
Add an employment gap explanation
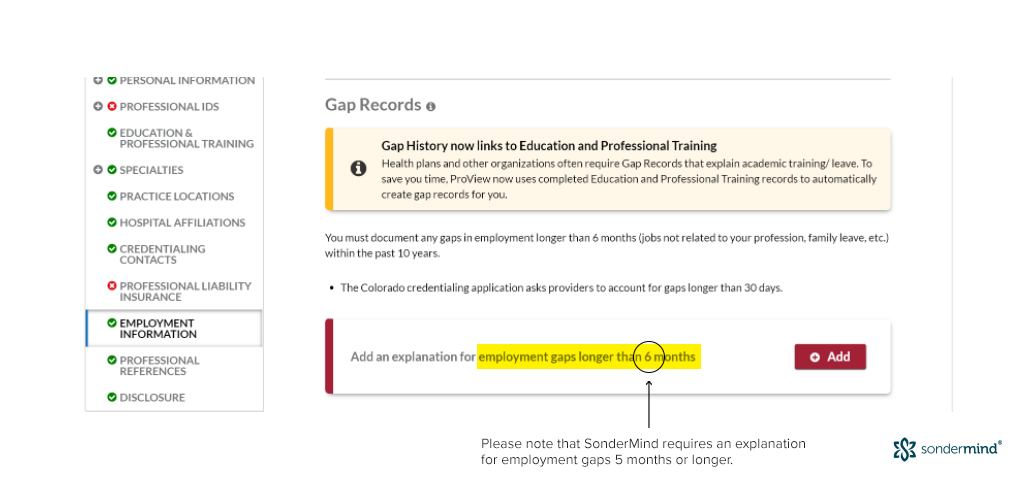[x=830, y=357]
